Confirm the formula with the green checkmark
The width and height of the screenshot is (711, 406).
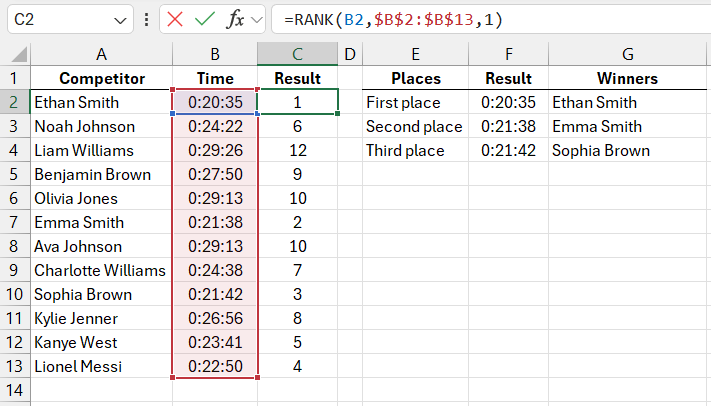205,20
